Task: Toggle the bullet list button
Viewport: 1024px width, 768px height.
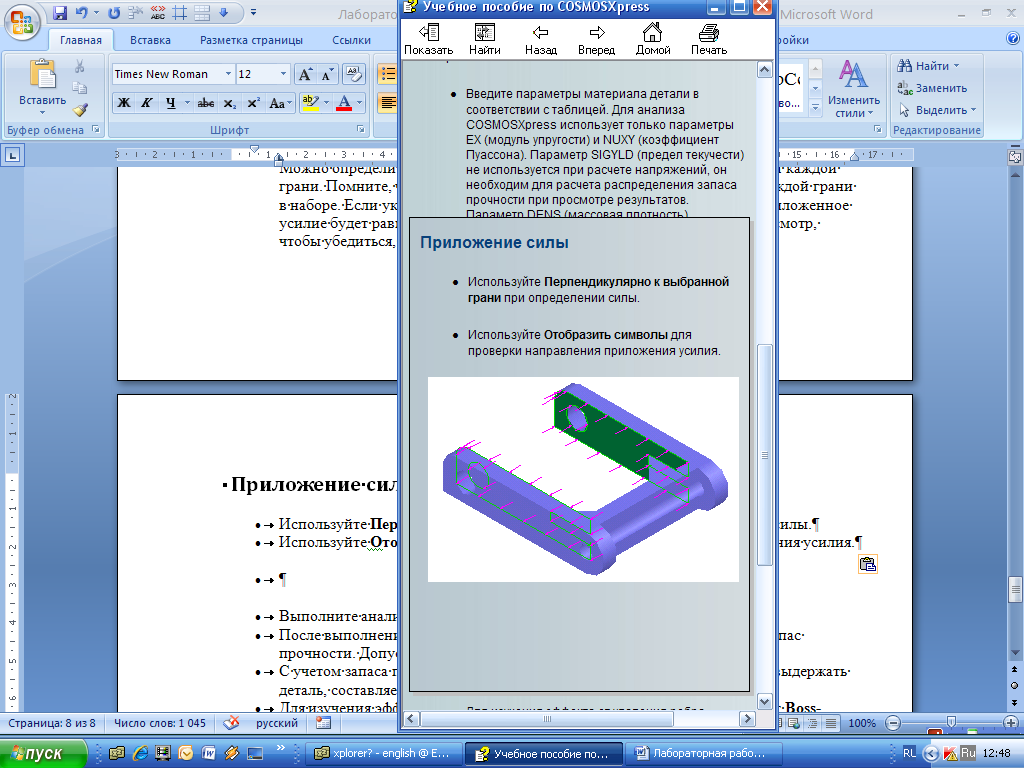Action: pyautogui.click(x=388, y=74)
